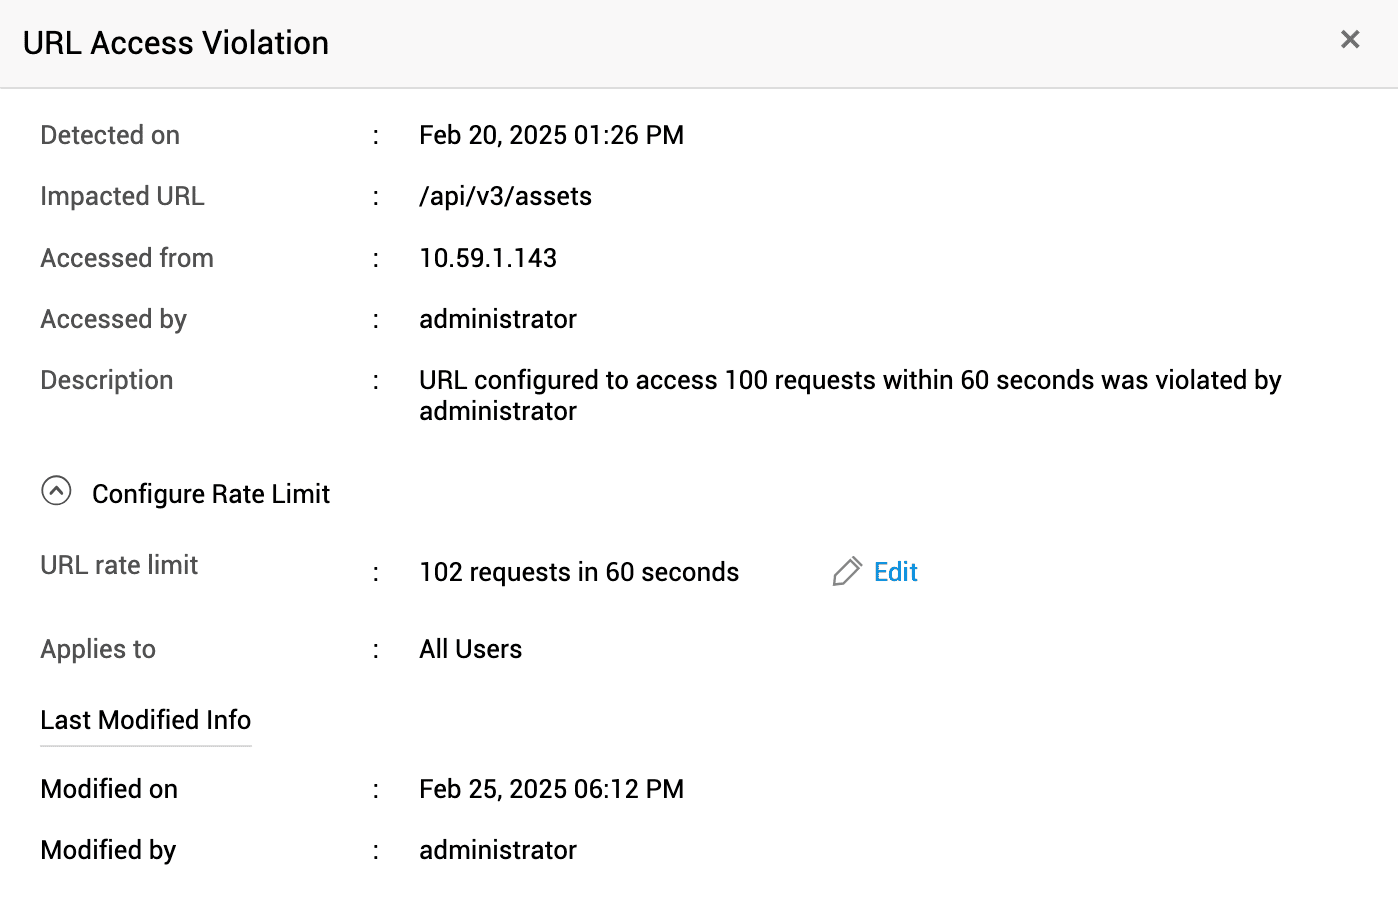Image resolution: width=1398 pixels, height=922 pixels.
Task: Click the Accessed by administrator value
Action: [497, 319]
